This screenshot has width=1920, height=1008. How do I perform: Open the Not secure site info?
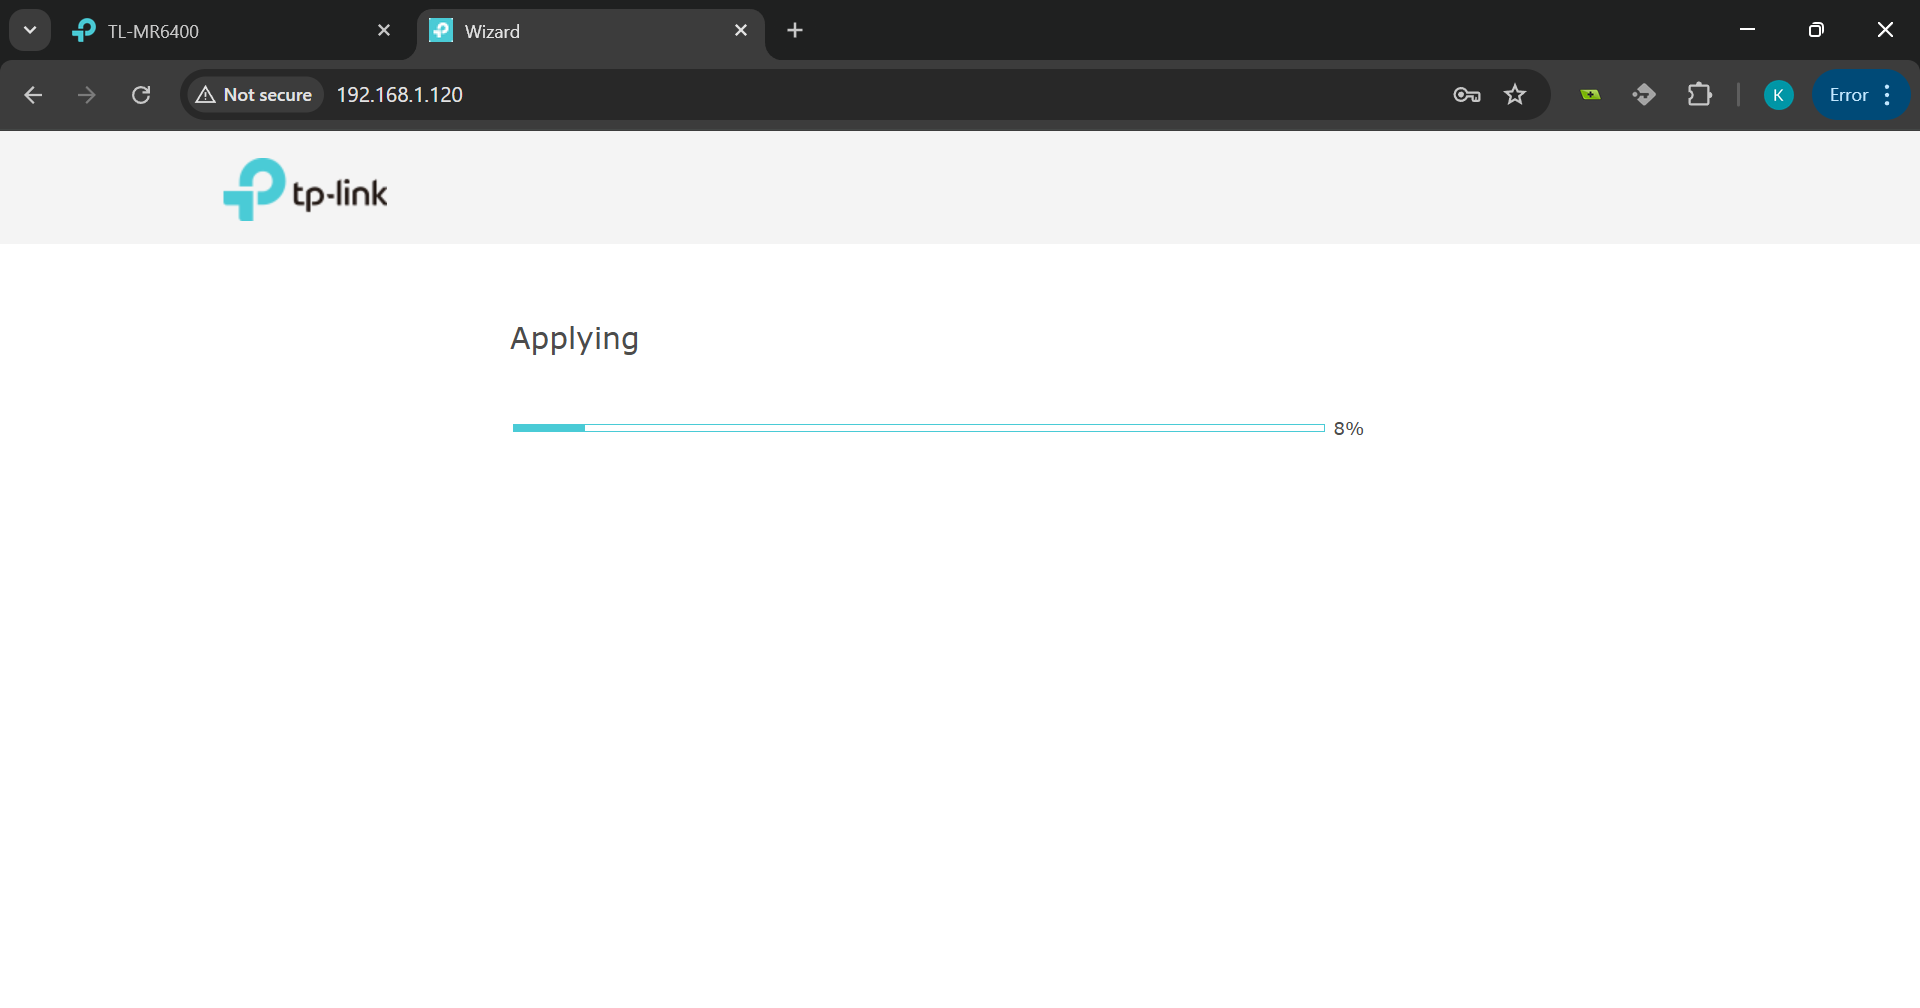(255, 95)
